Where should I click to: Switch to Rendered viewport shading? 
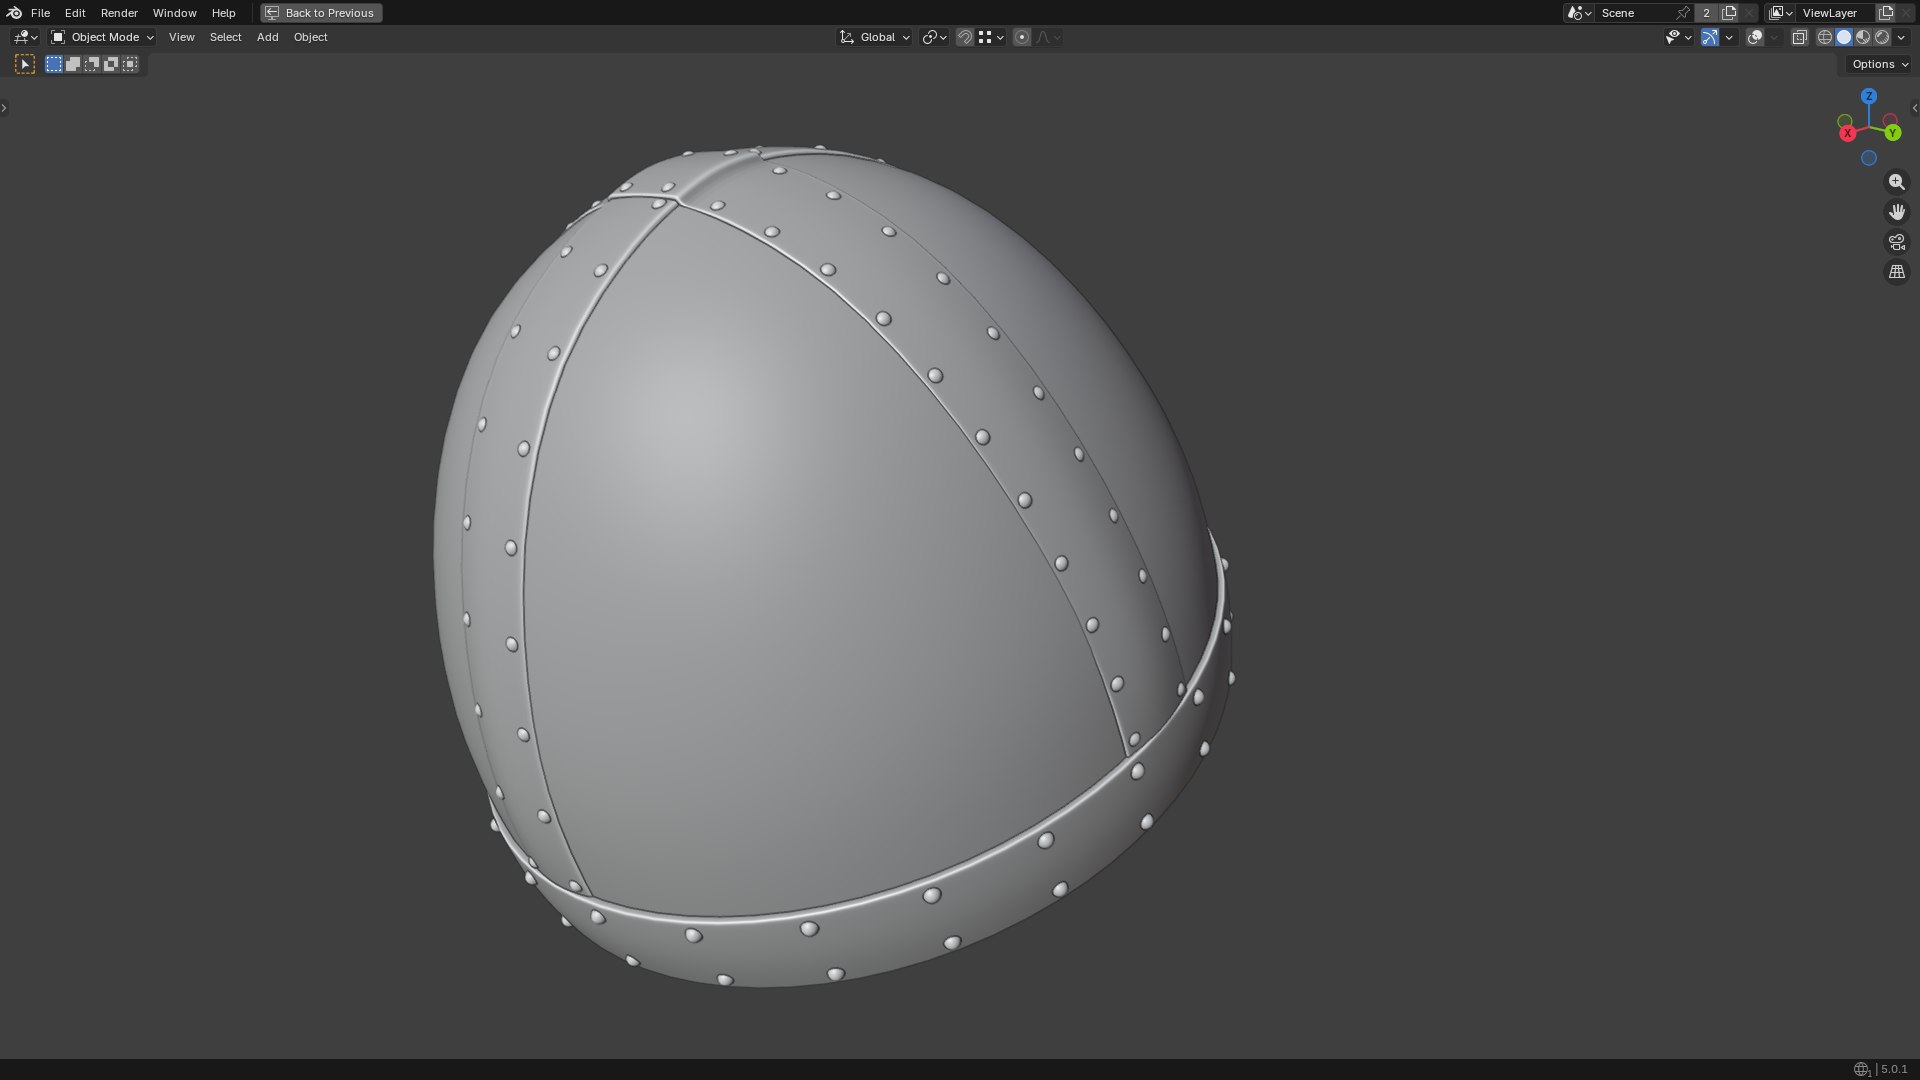point(1882,37)
